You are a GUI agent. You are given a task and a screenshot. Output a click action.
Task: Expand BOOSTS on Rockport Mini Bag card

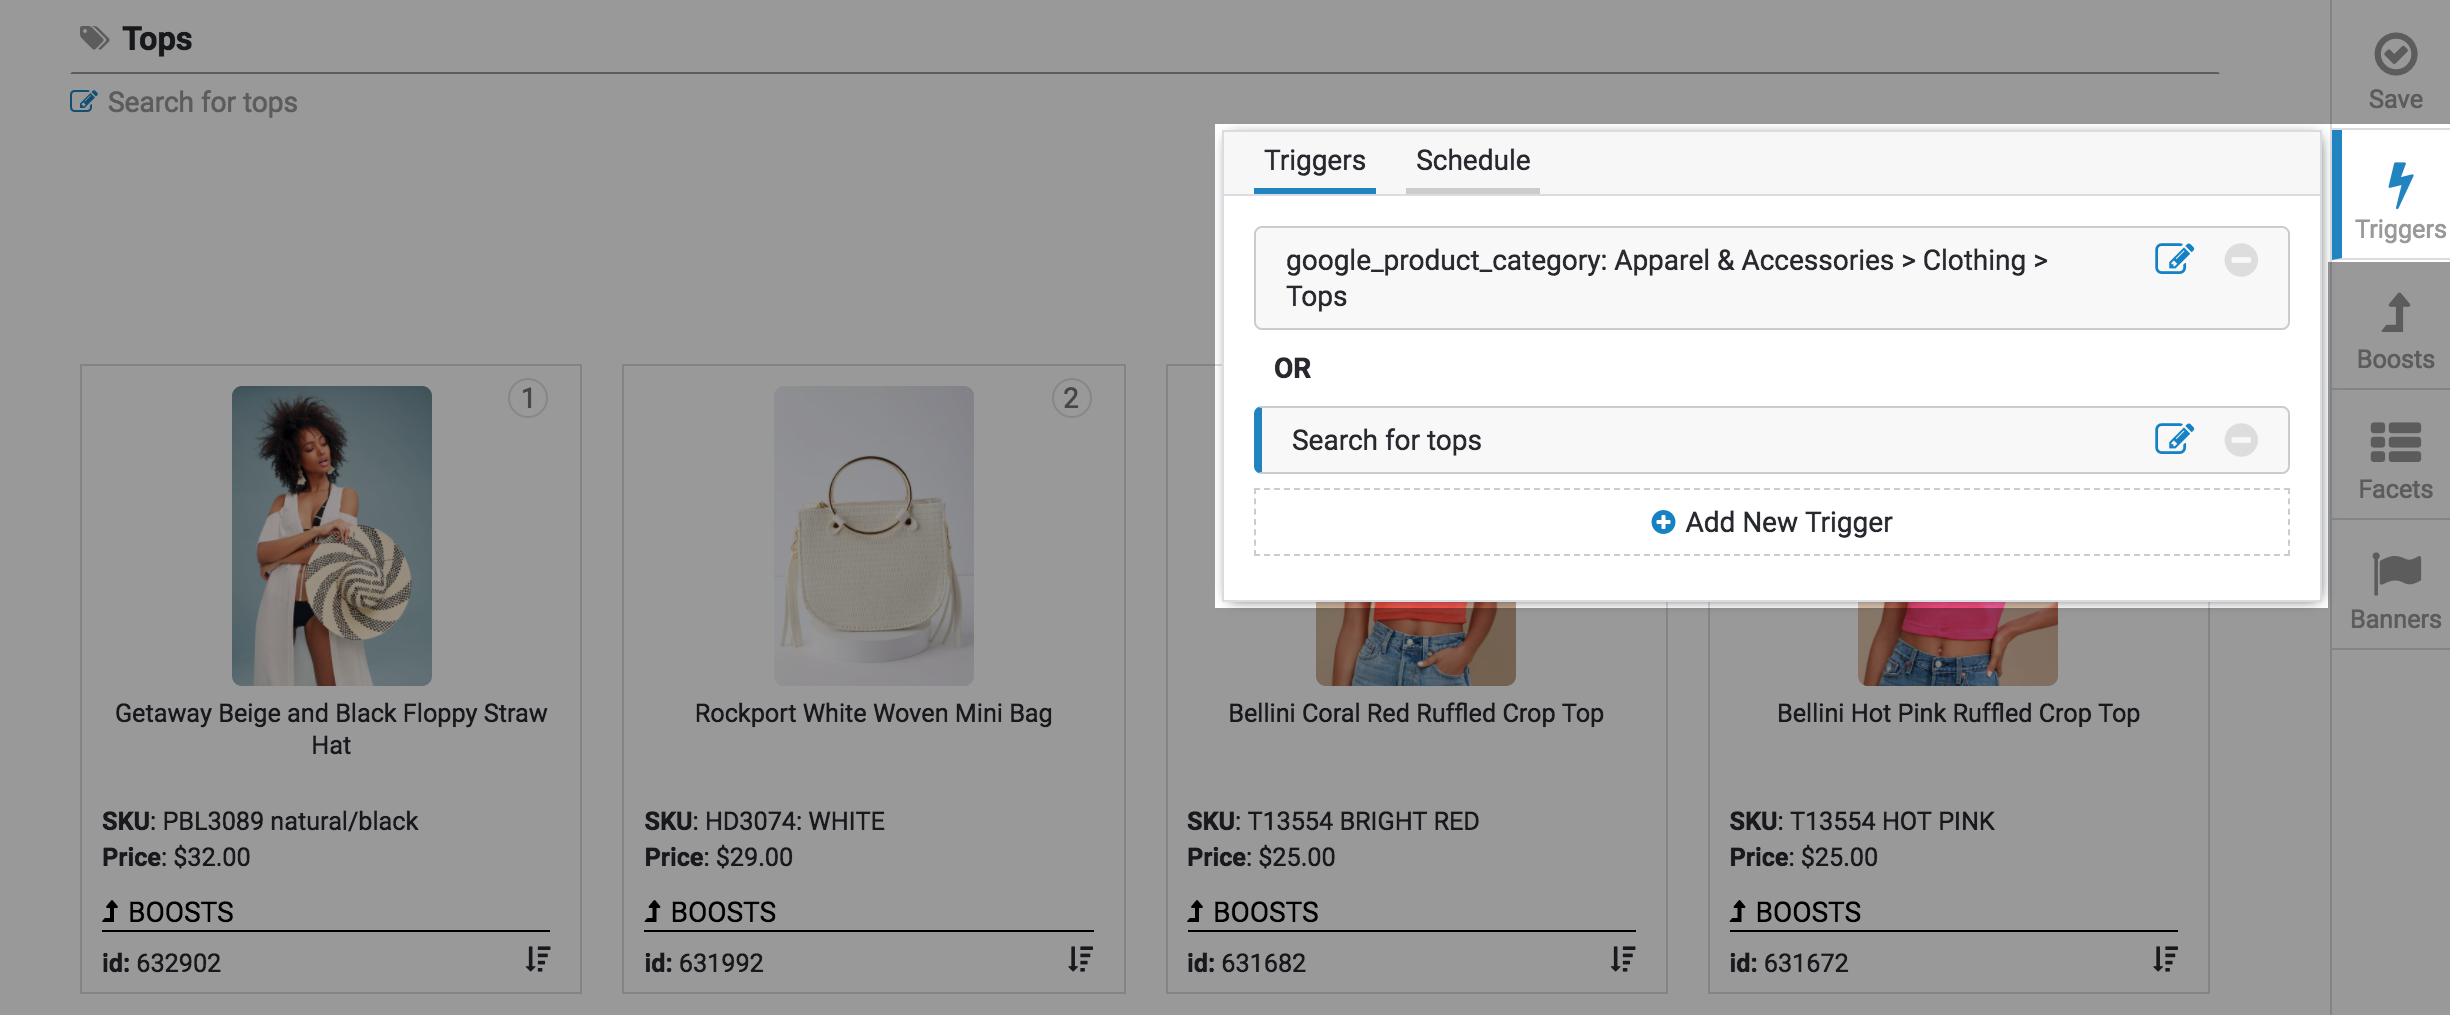(x=710, y=912)
